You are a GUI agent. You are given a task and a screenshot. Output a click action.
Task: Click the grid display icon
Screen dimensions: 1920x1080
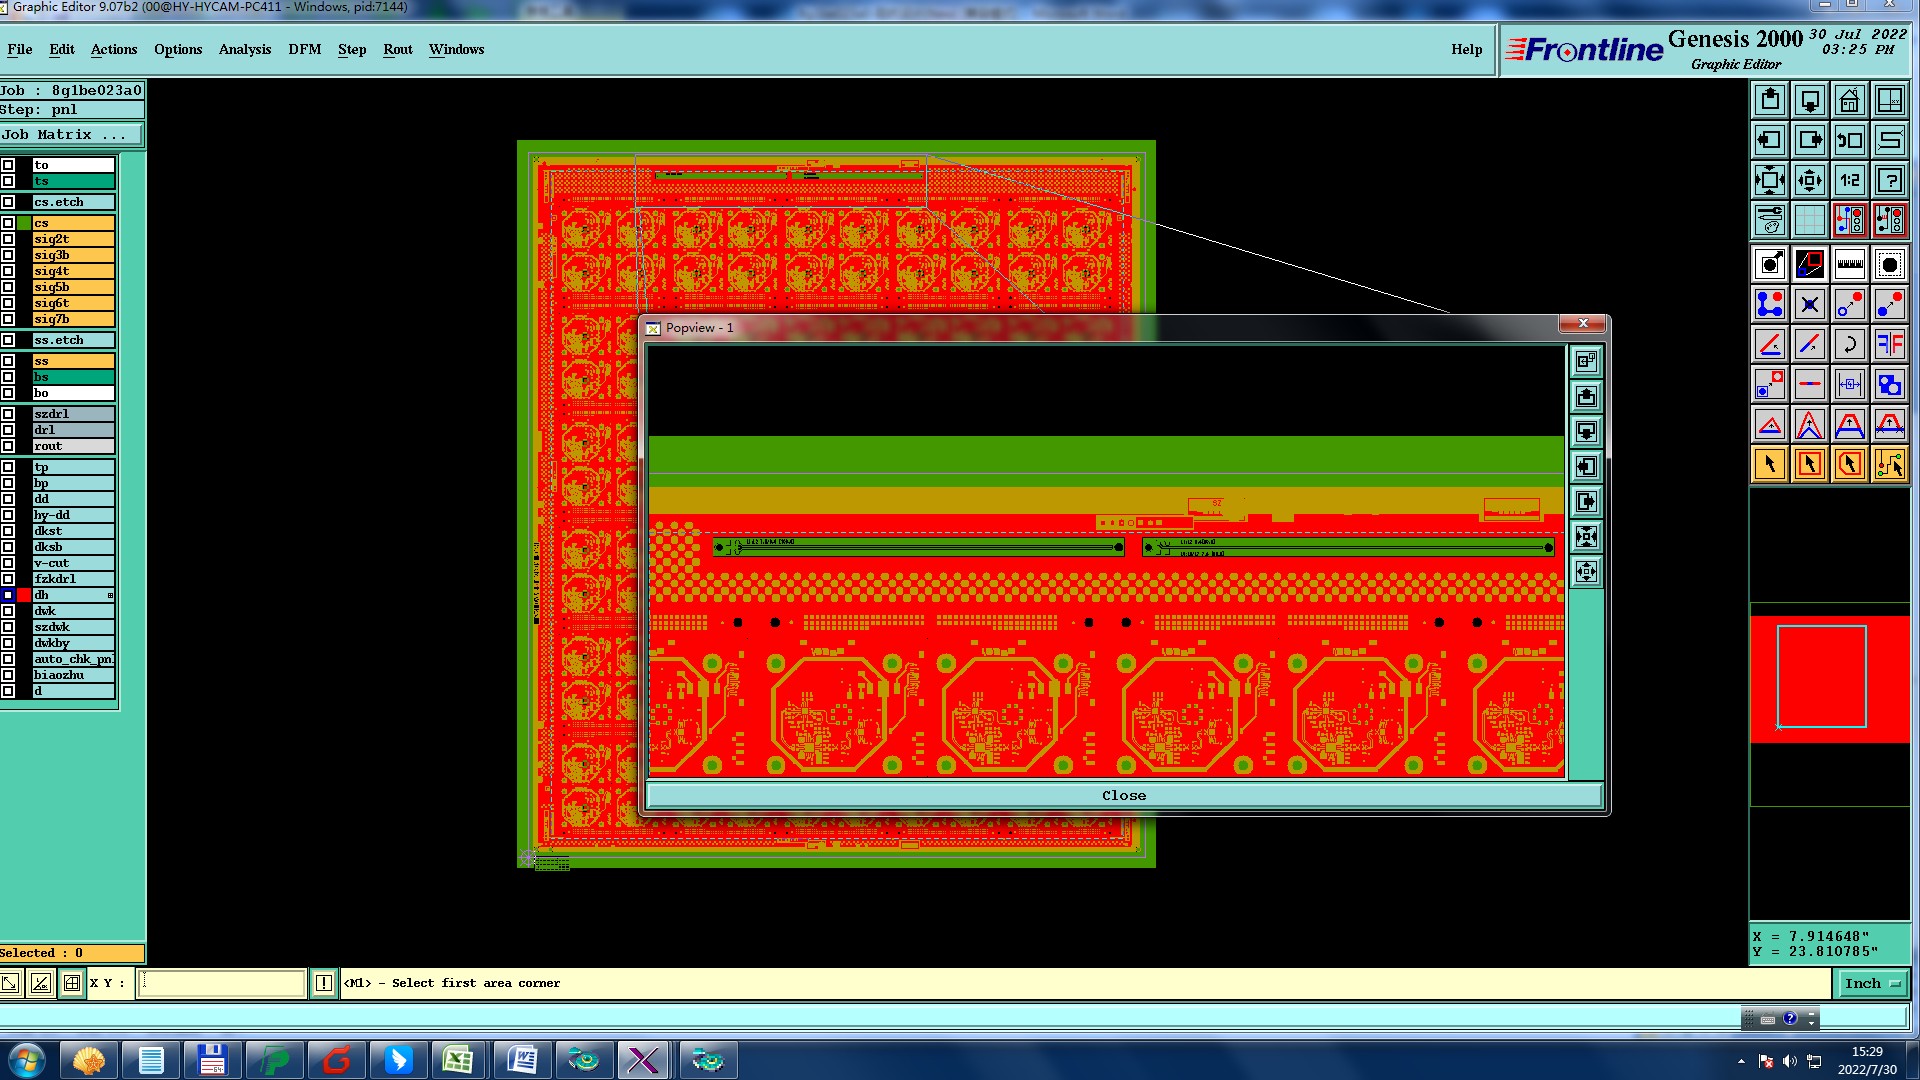click(1809, 220)
